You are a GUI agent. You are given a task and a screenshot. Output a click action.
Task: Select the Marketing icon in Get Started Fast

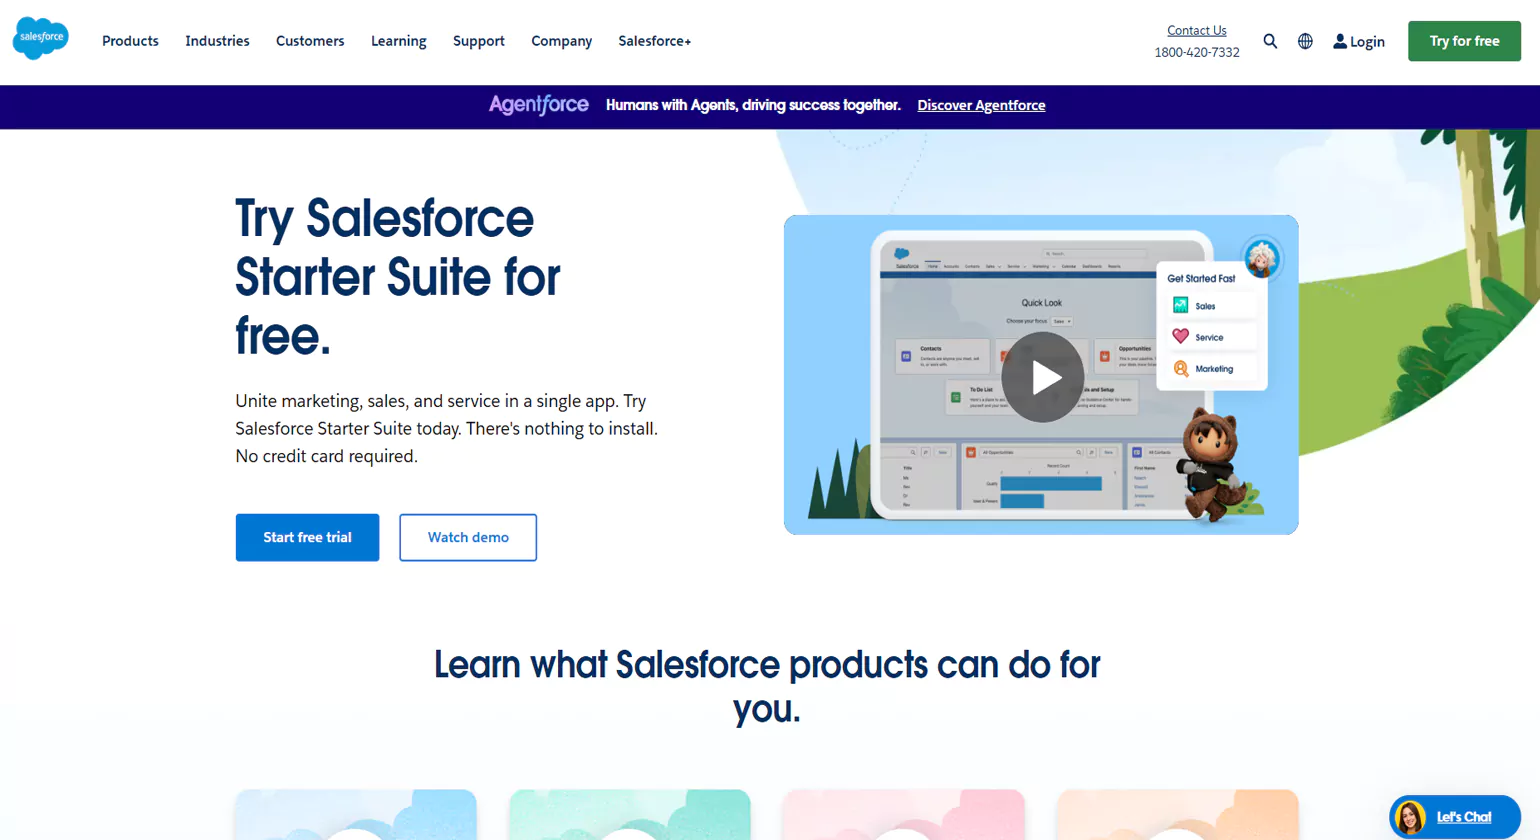pyautogui.click(x=1183, y=368)
